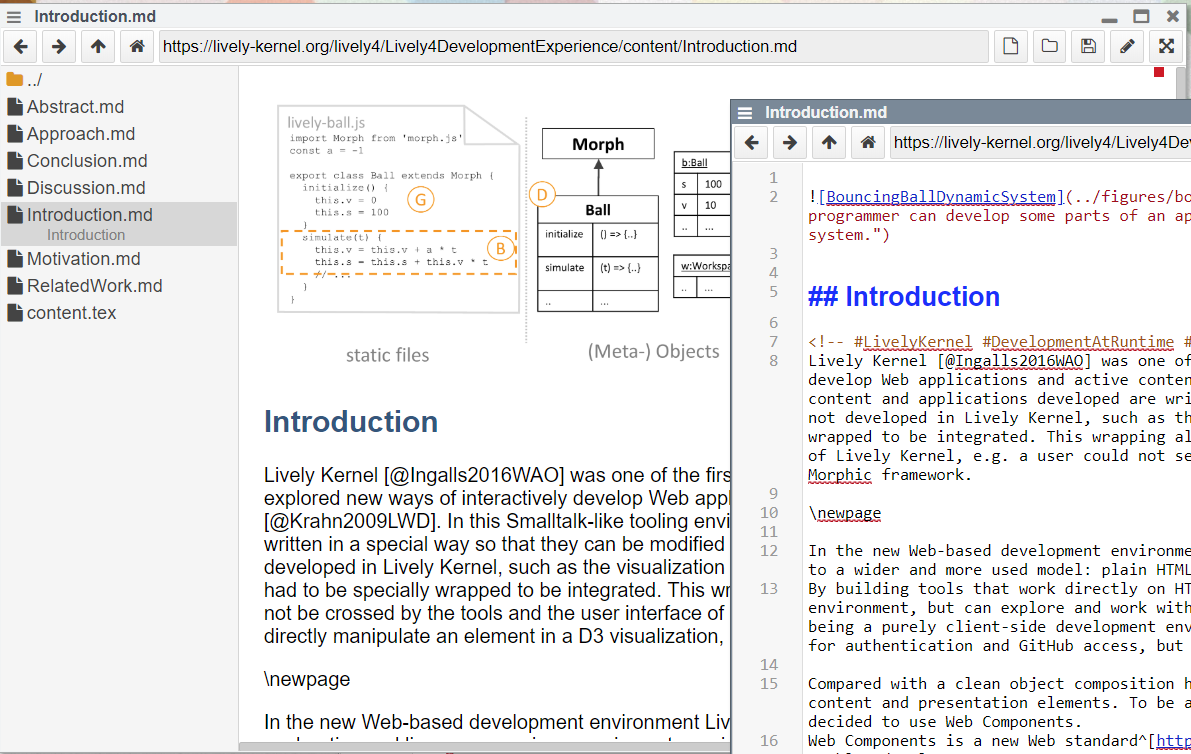Click the home icon in main toolbar

(x=137, y=46)
